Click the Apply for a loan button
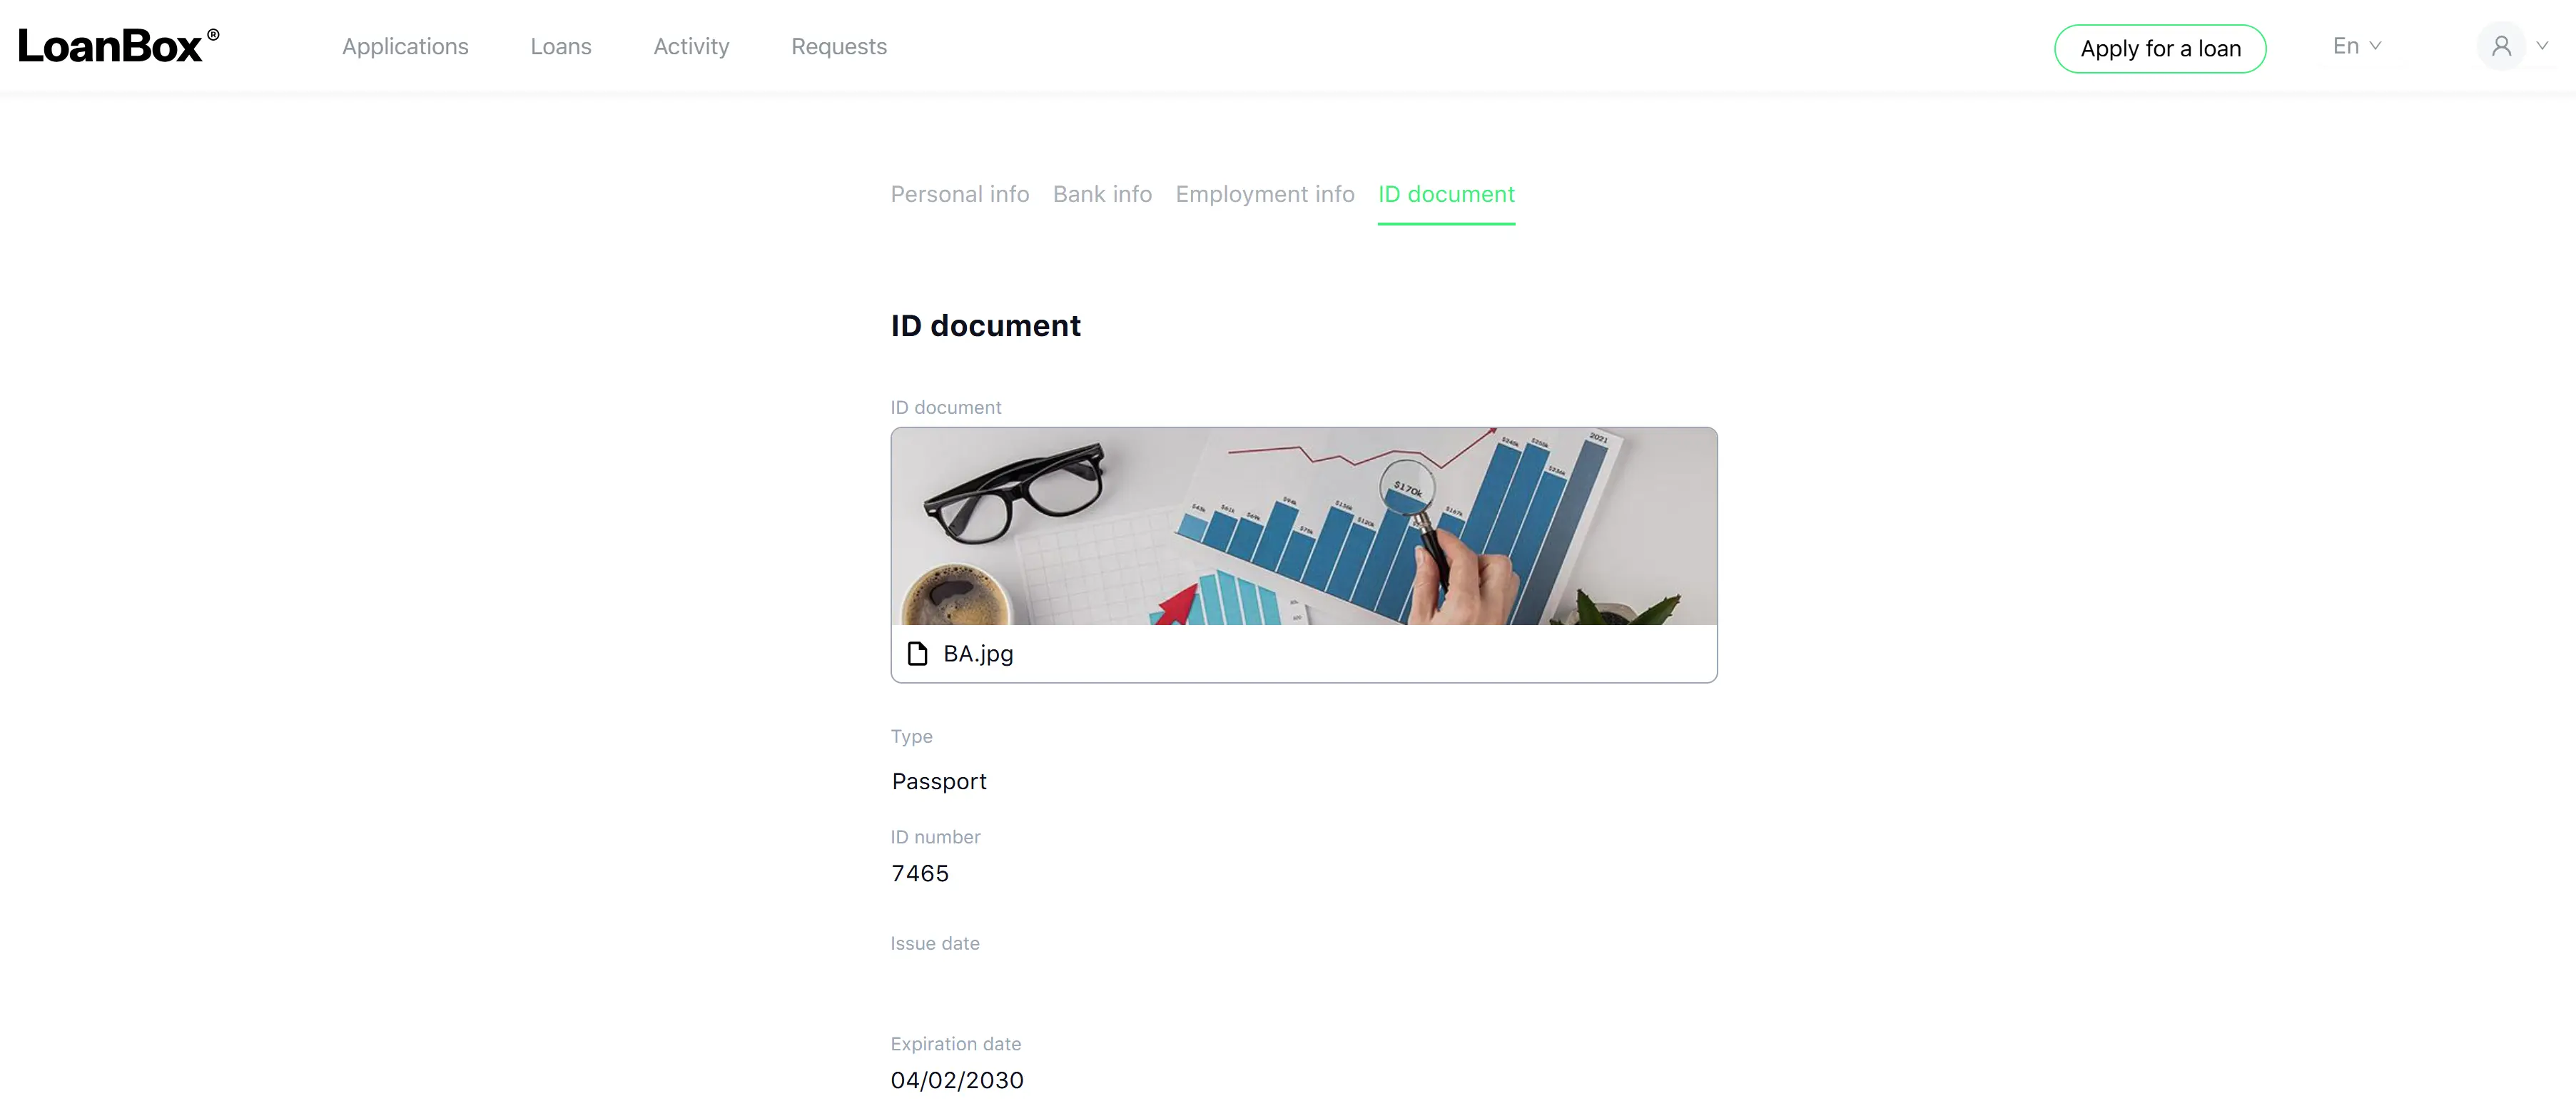Viewport: 2576px width, 1111px height. (2160, 49)
